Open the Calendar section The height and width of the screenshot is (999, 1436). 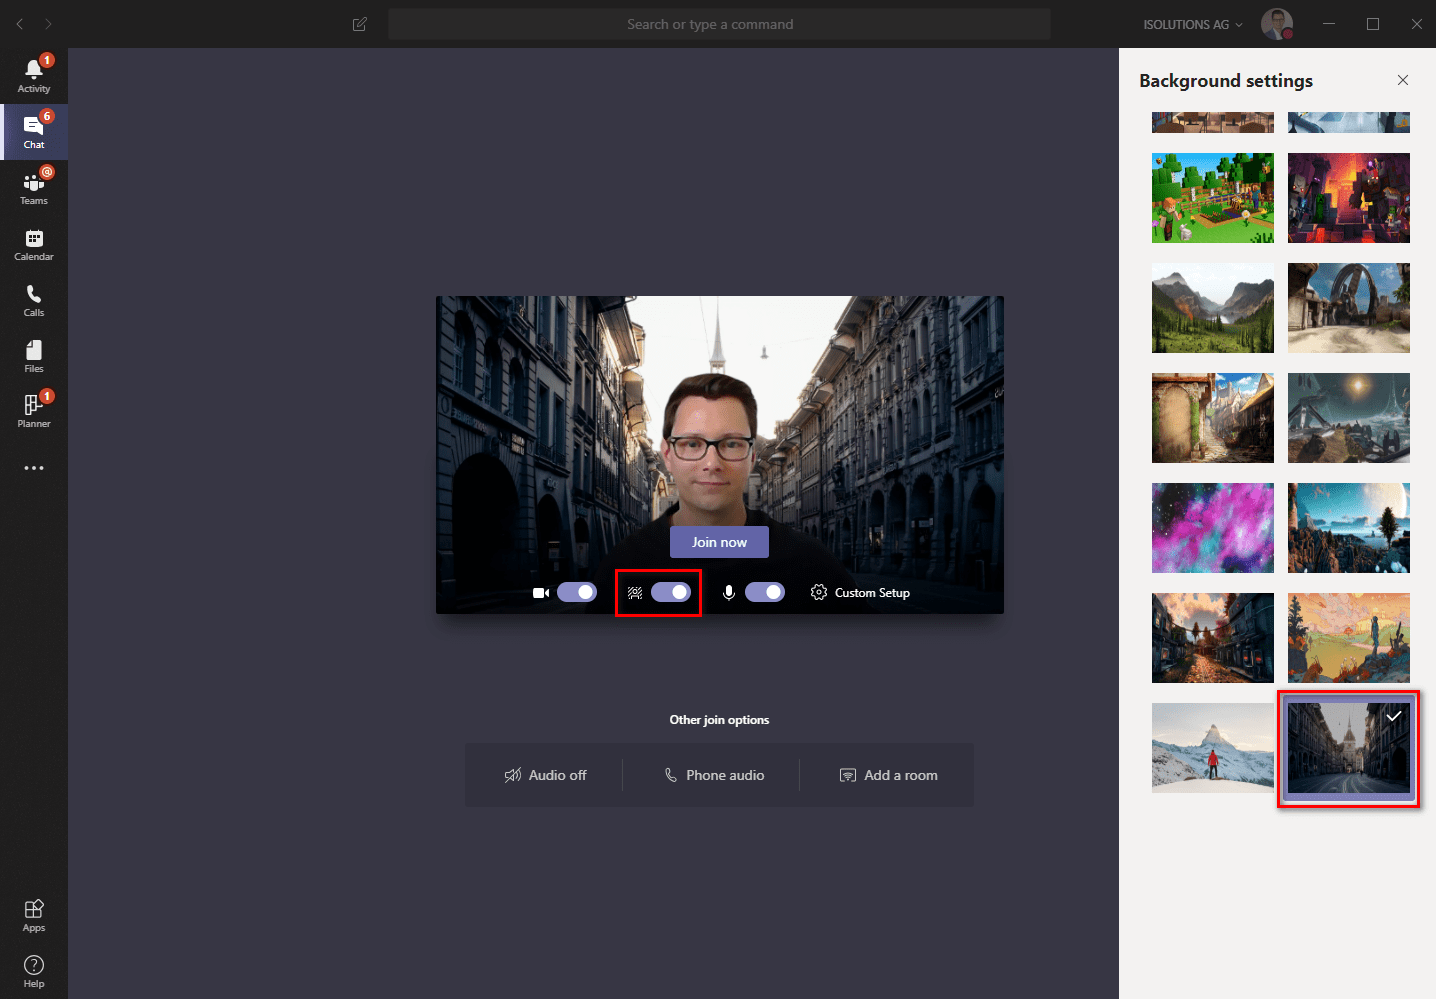pos(34,243)
